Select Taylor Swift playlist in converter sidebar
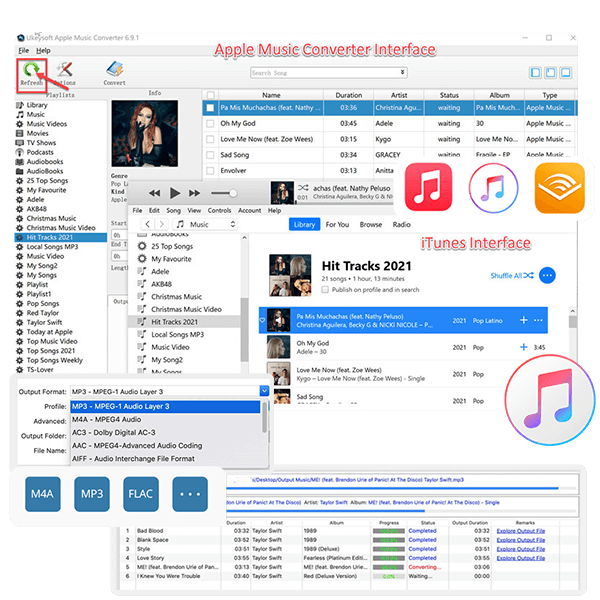600x600 pixels. tap(44, 322)
